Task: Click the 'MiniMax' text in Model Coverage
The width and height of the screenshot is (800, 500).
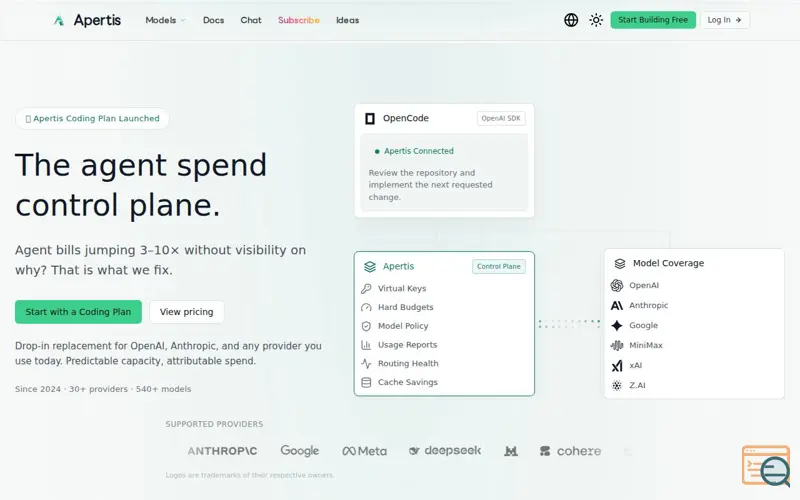Action: point(646,345)
